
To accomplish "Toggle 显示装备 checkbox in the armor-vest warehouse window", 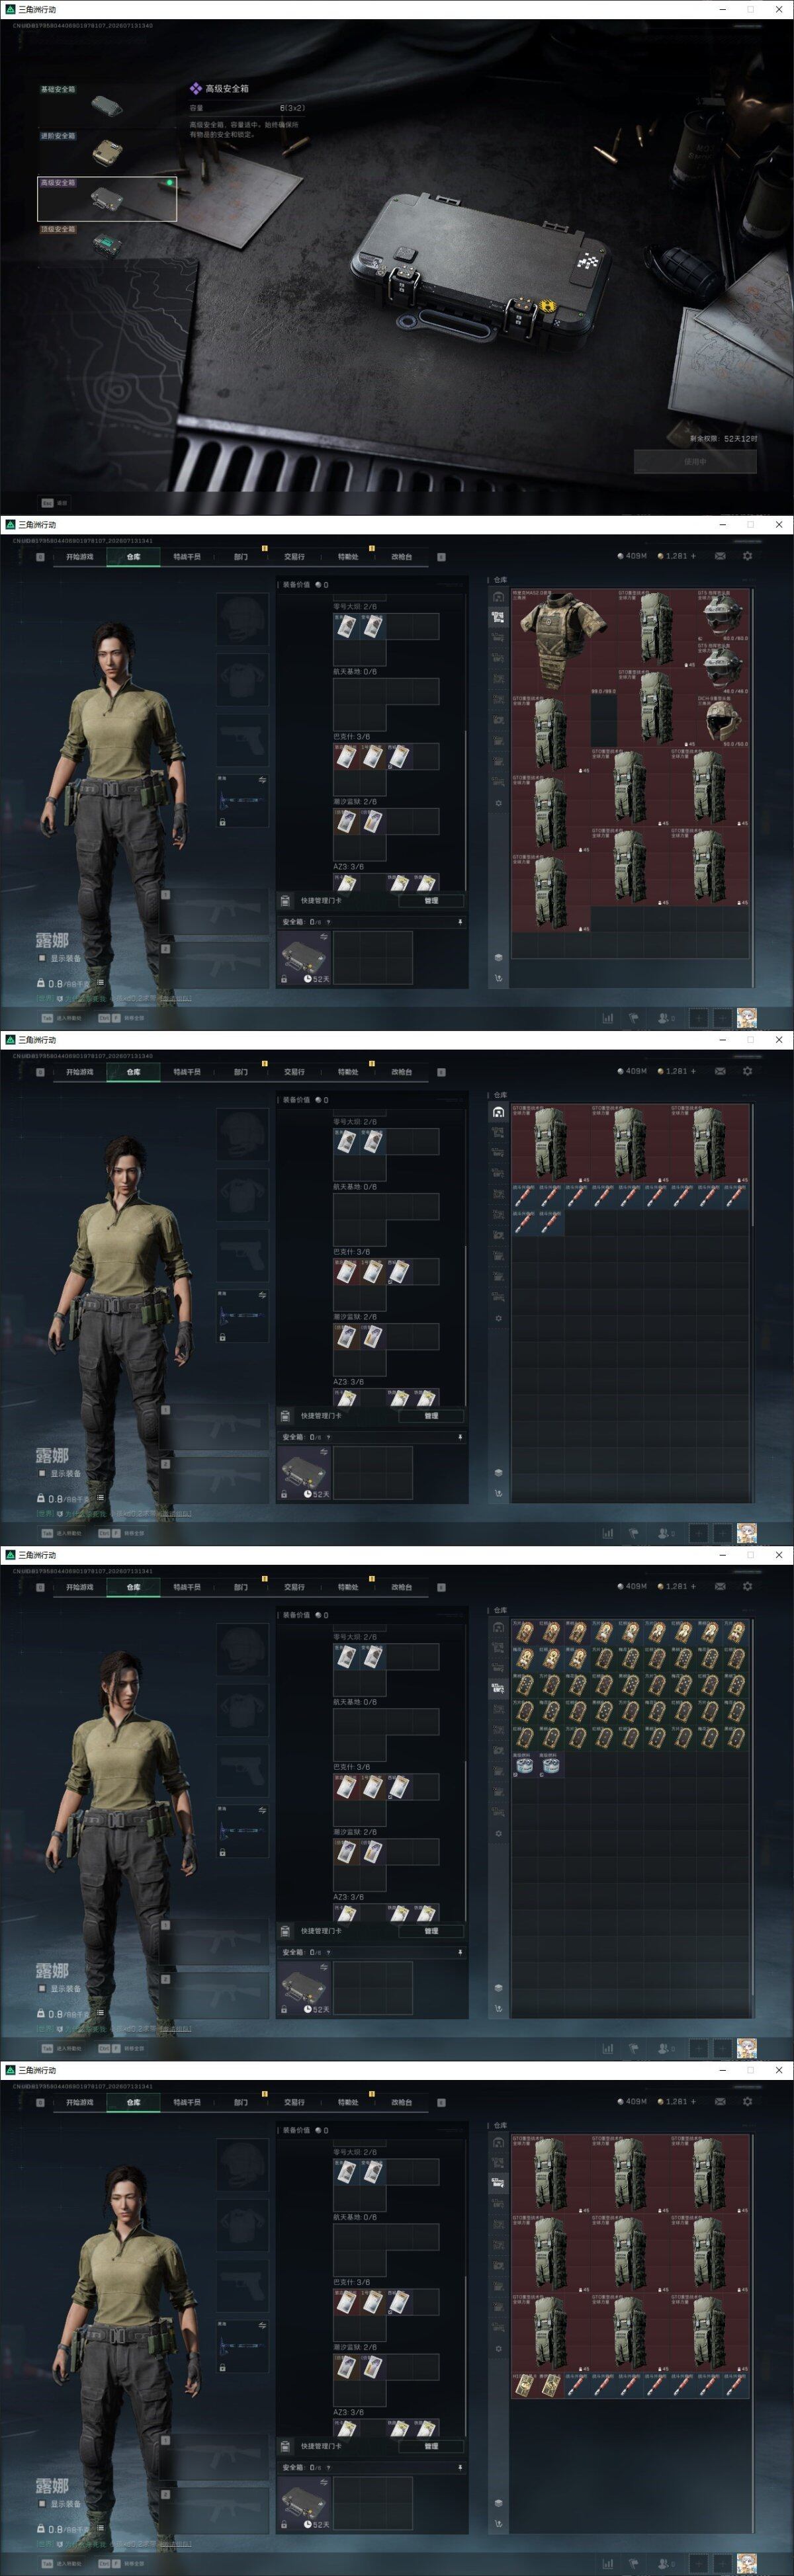I will 42,958.
